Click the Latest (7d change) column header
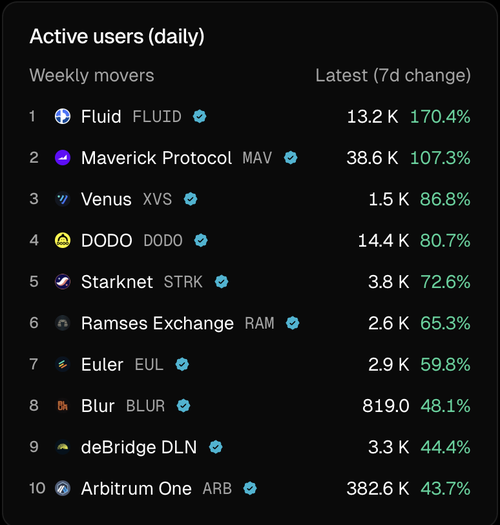 point(393,75)
